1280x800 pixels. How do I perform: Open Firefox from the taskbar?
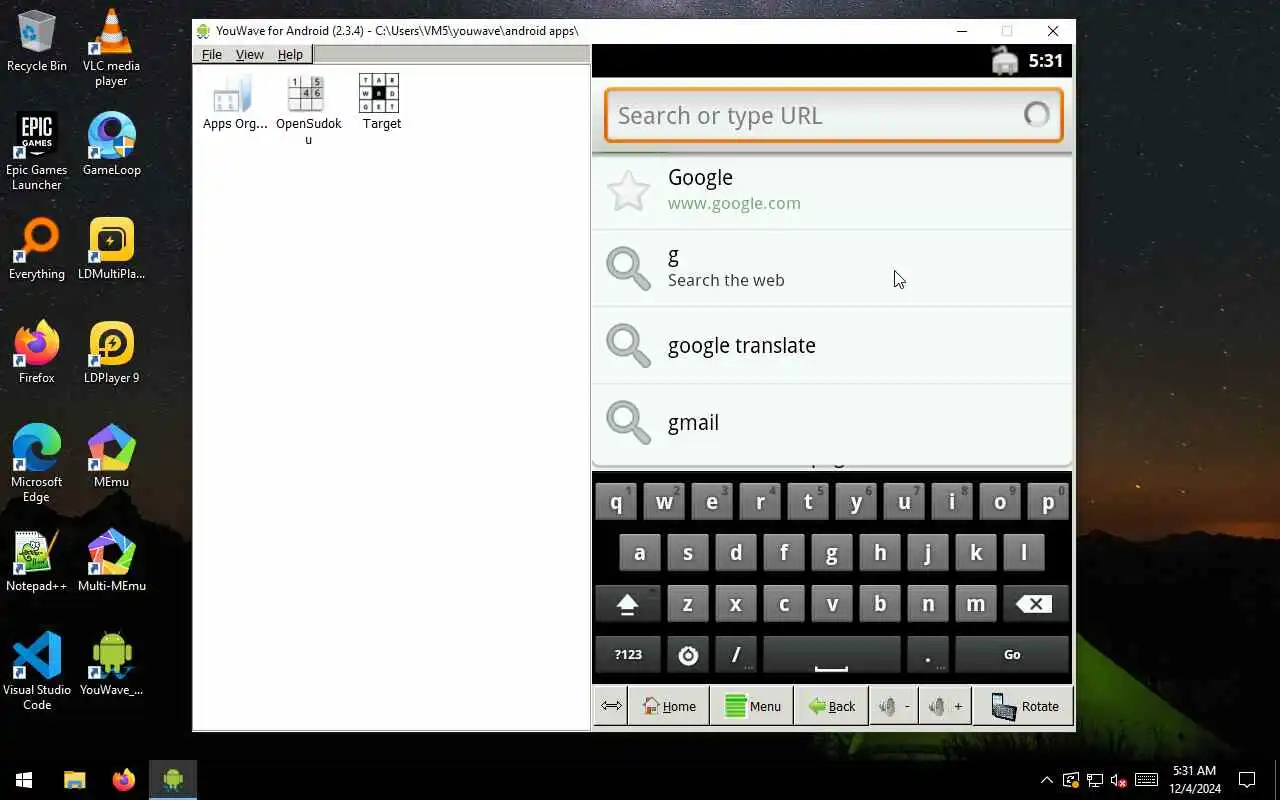(124, 780)
